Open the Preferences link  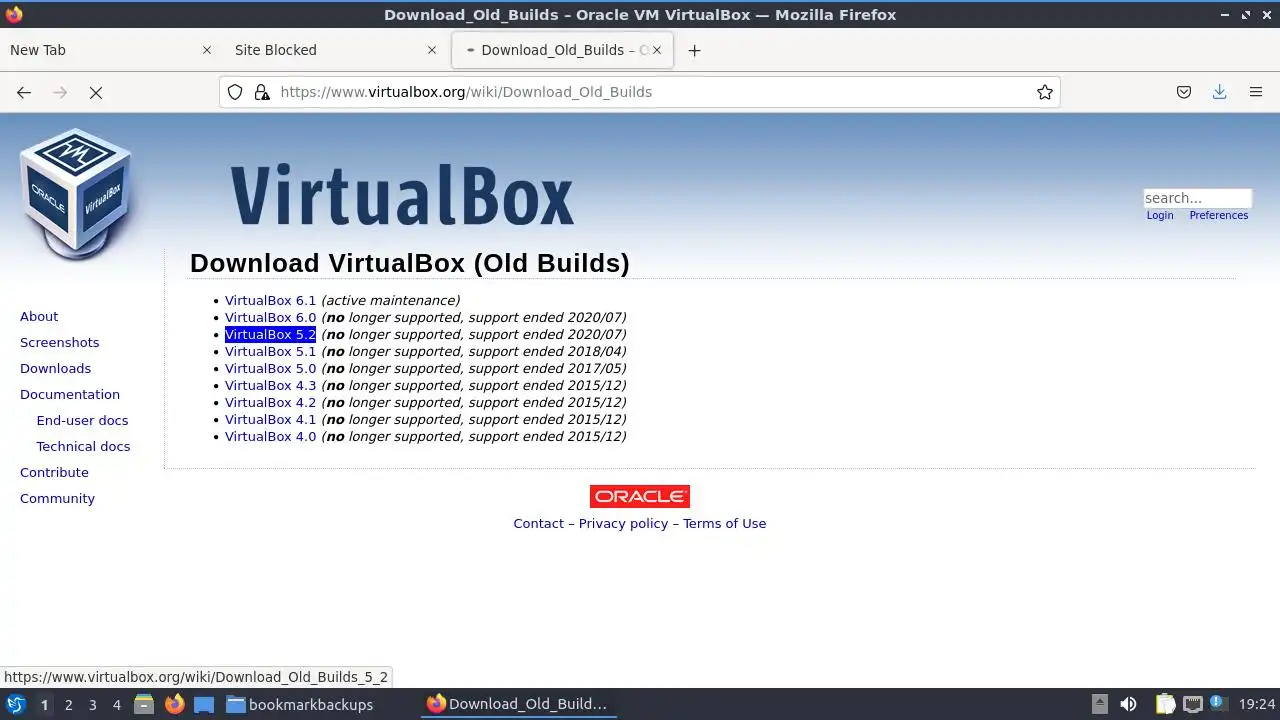(x=1219, y=215)
